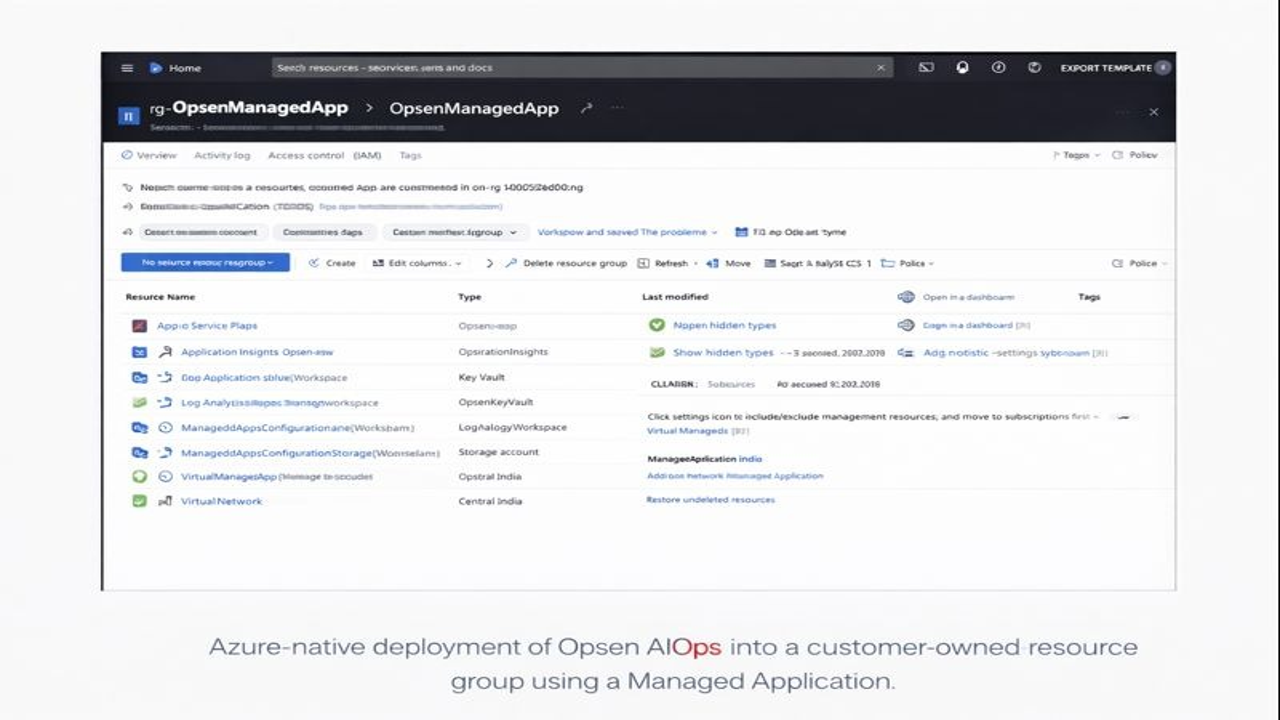Screen dimensions: 1280x720
Task: Click the Move toolbar icon
Action: (x=712, y=263)
